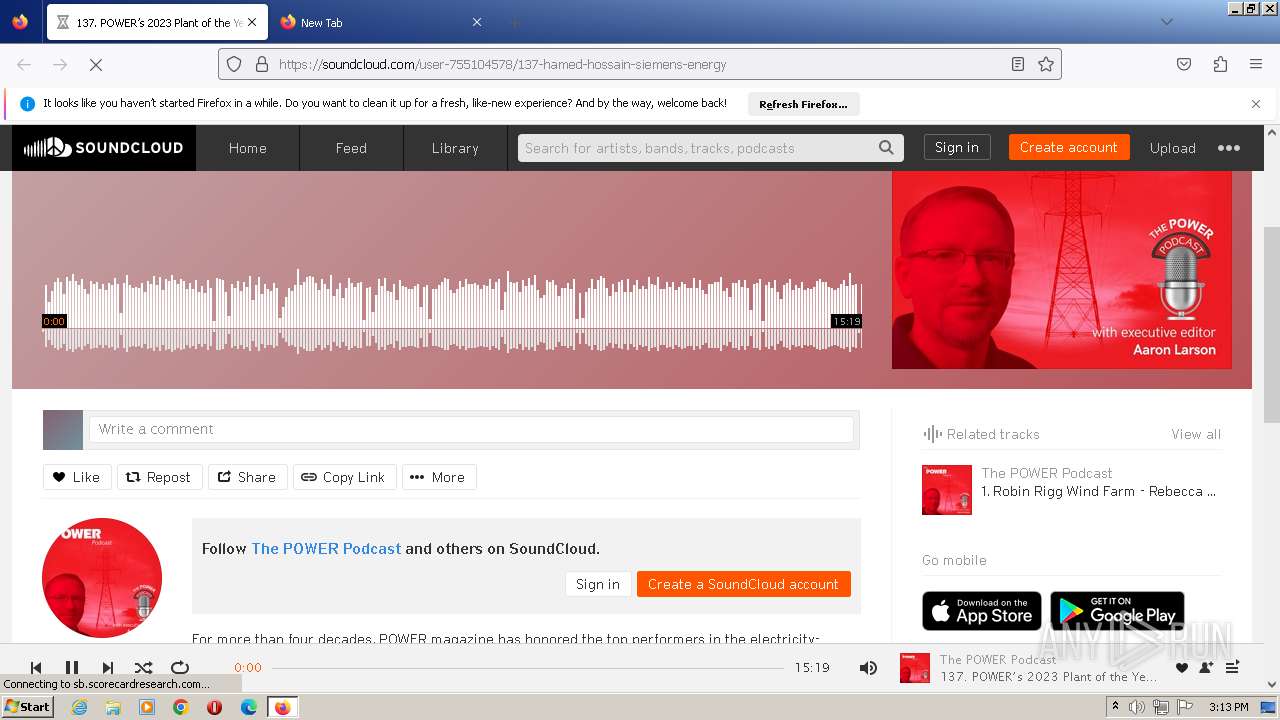The width and height of the screenshot is (1280, 720).
Task: Click the SoundCloud logo
Action: pos(104,148)
